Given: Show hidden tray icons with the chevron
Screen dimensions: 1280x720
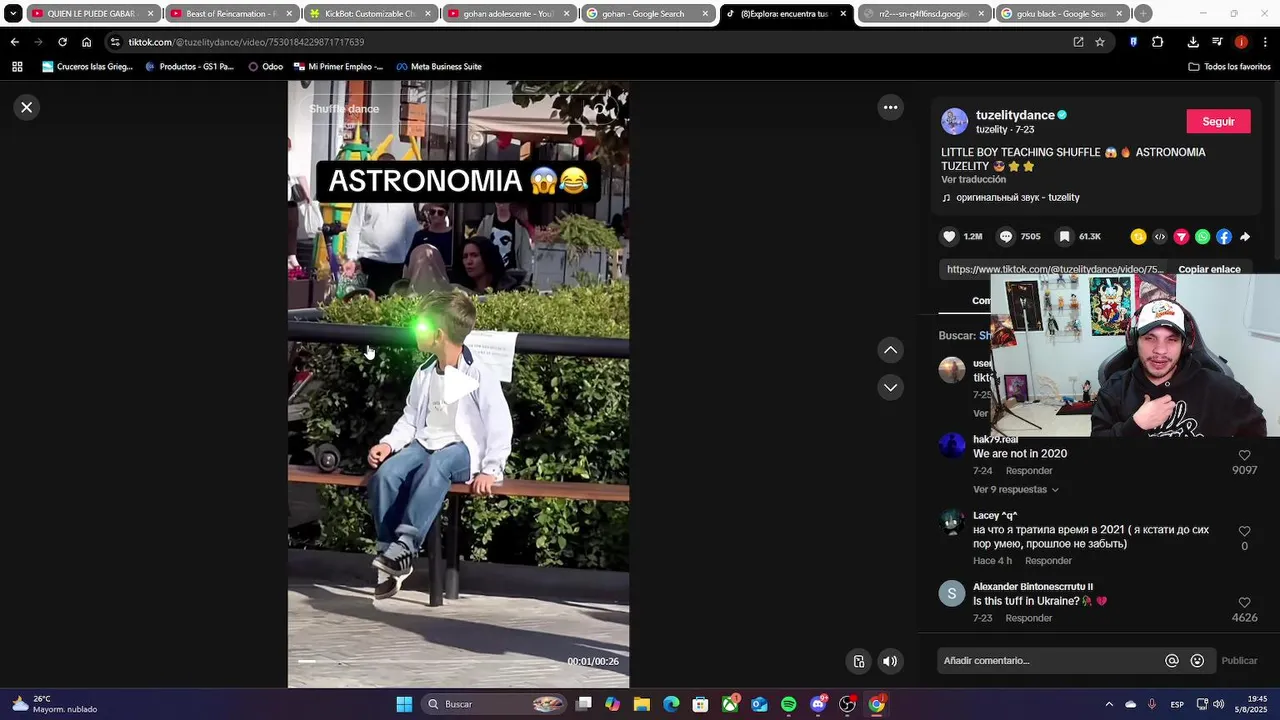Looking at the screenshot, I should (x=1108, y=704).
